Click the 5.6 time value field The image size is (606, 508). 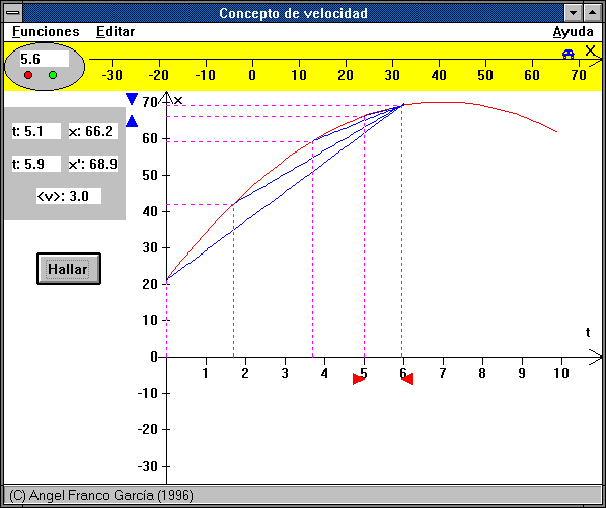coord(44,59)
